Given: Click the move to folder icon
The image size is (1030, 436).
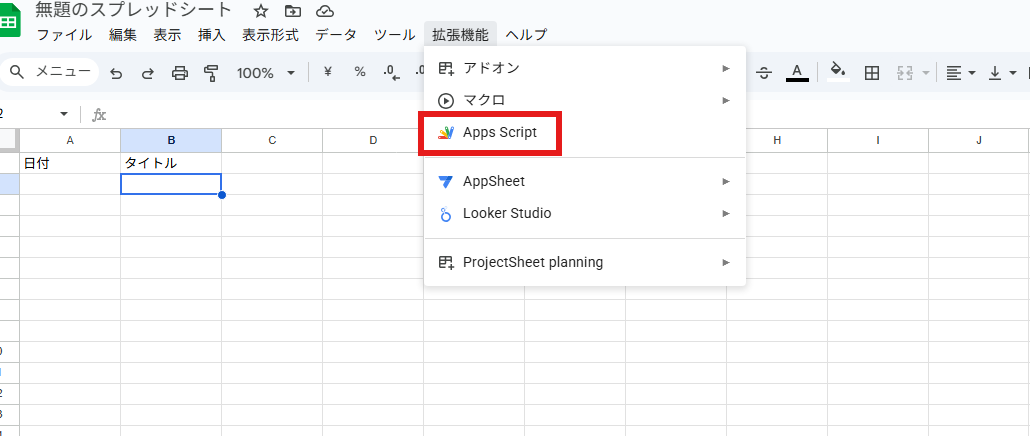Looking at the screenshot, I should [292, 11].
